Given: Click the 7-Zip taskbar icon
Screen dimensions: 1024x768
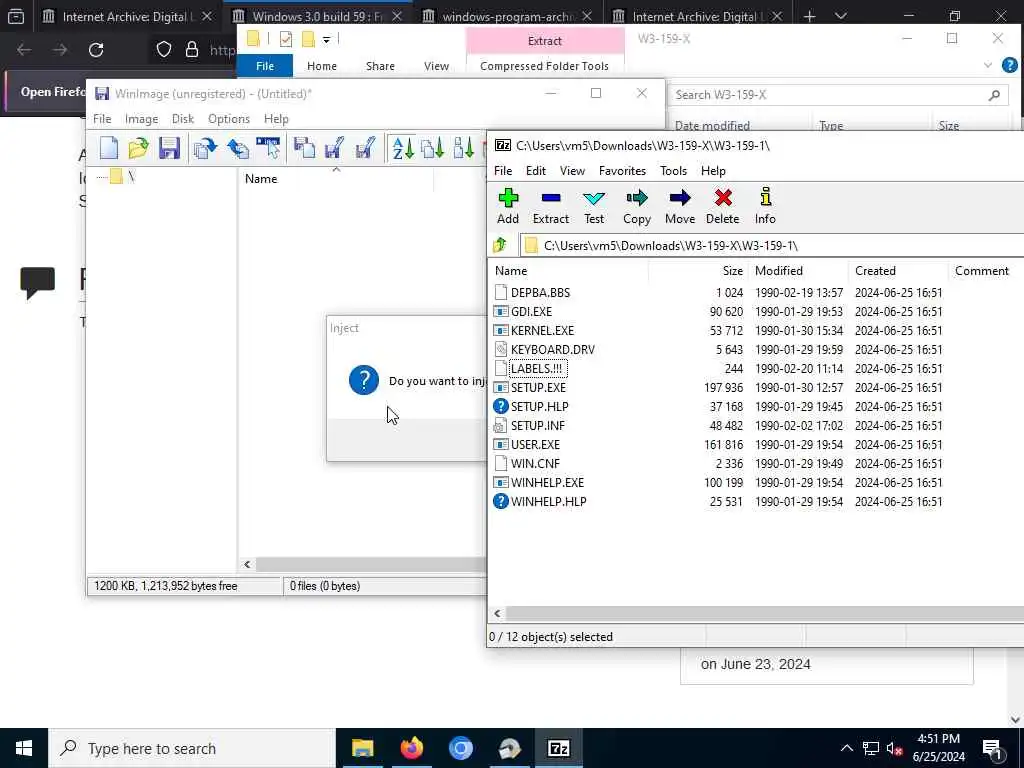Looking at the screenshot, I should [x=558, y=748].
